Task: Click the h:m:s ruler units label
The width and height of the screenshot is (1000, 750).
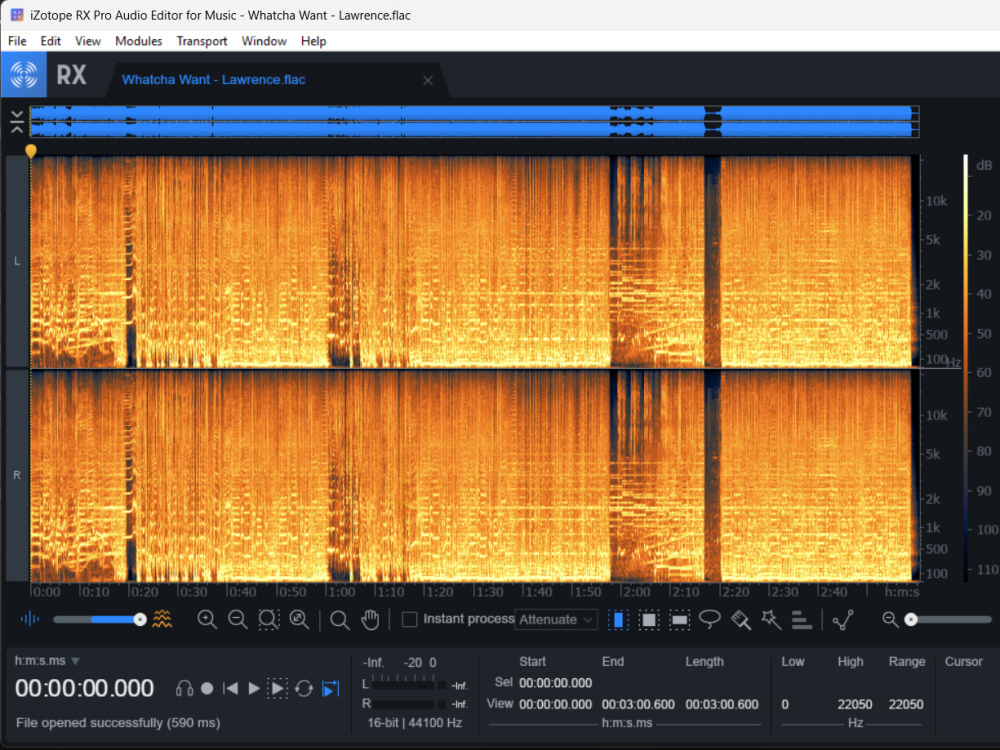Action: (x=902, y=592)
